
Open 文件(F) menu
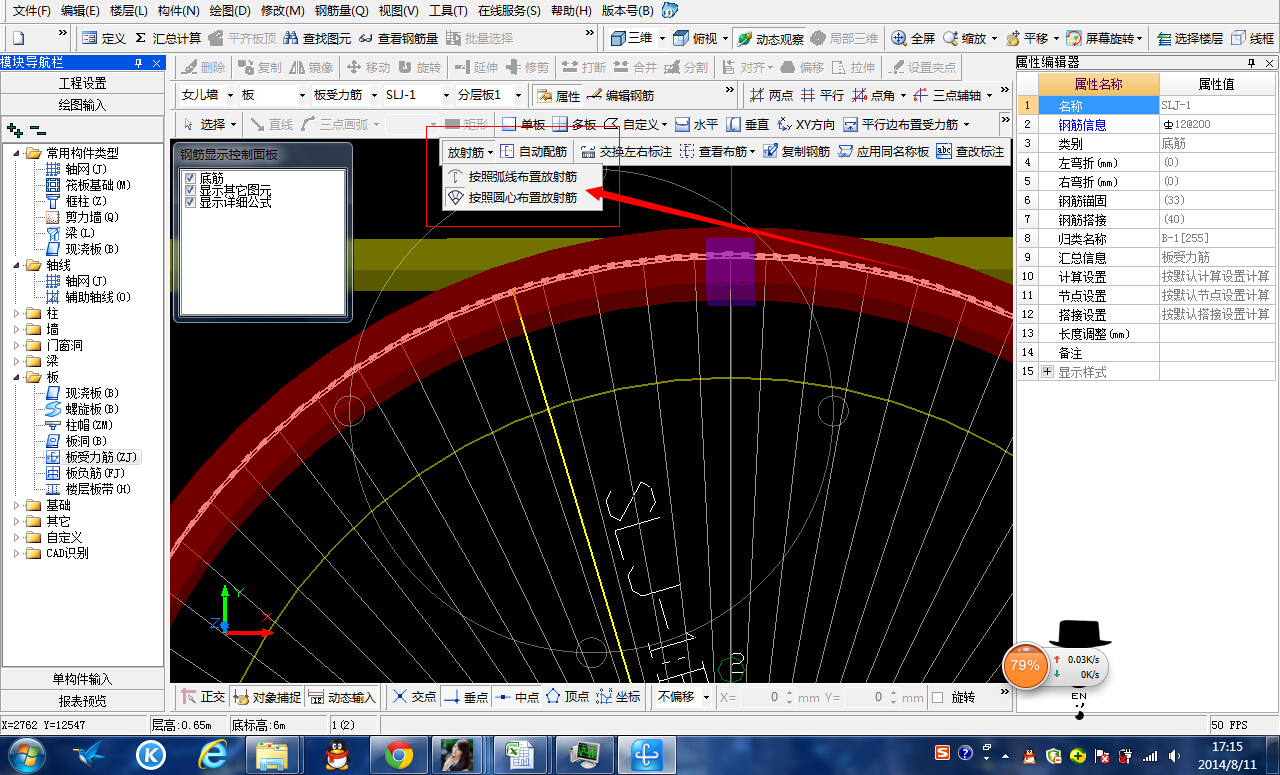coord(32,11)
